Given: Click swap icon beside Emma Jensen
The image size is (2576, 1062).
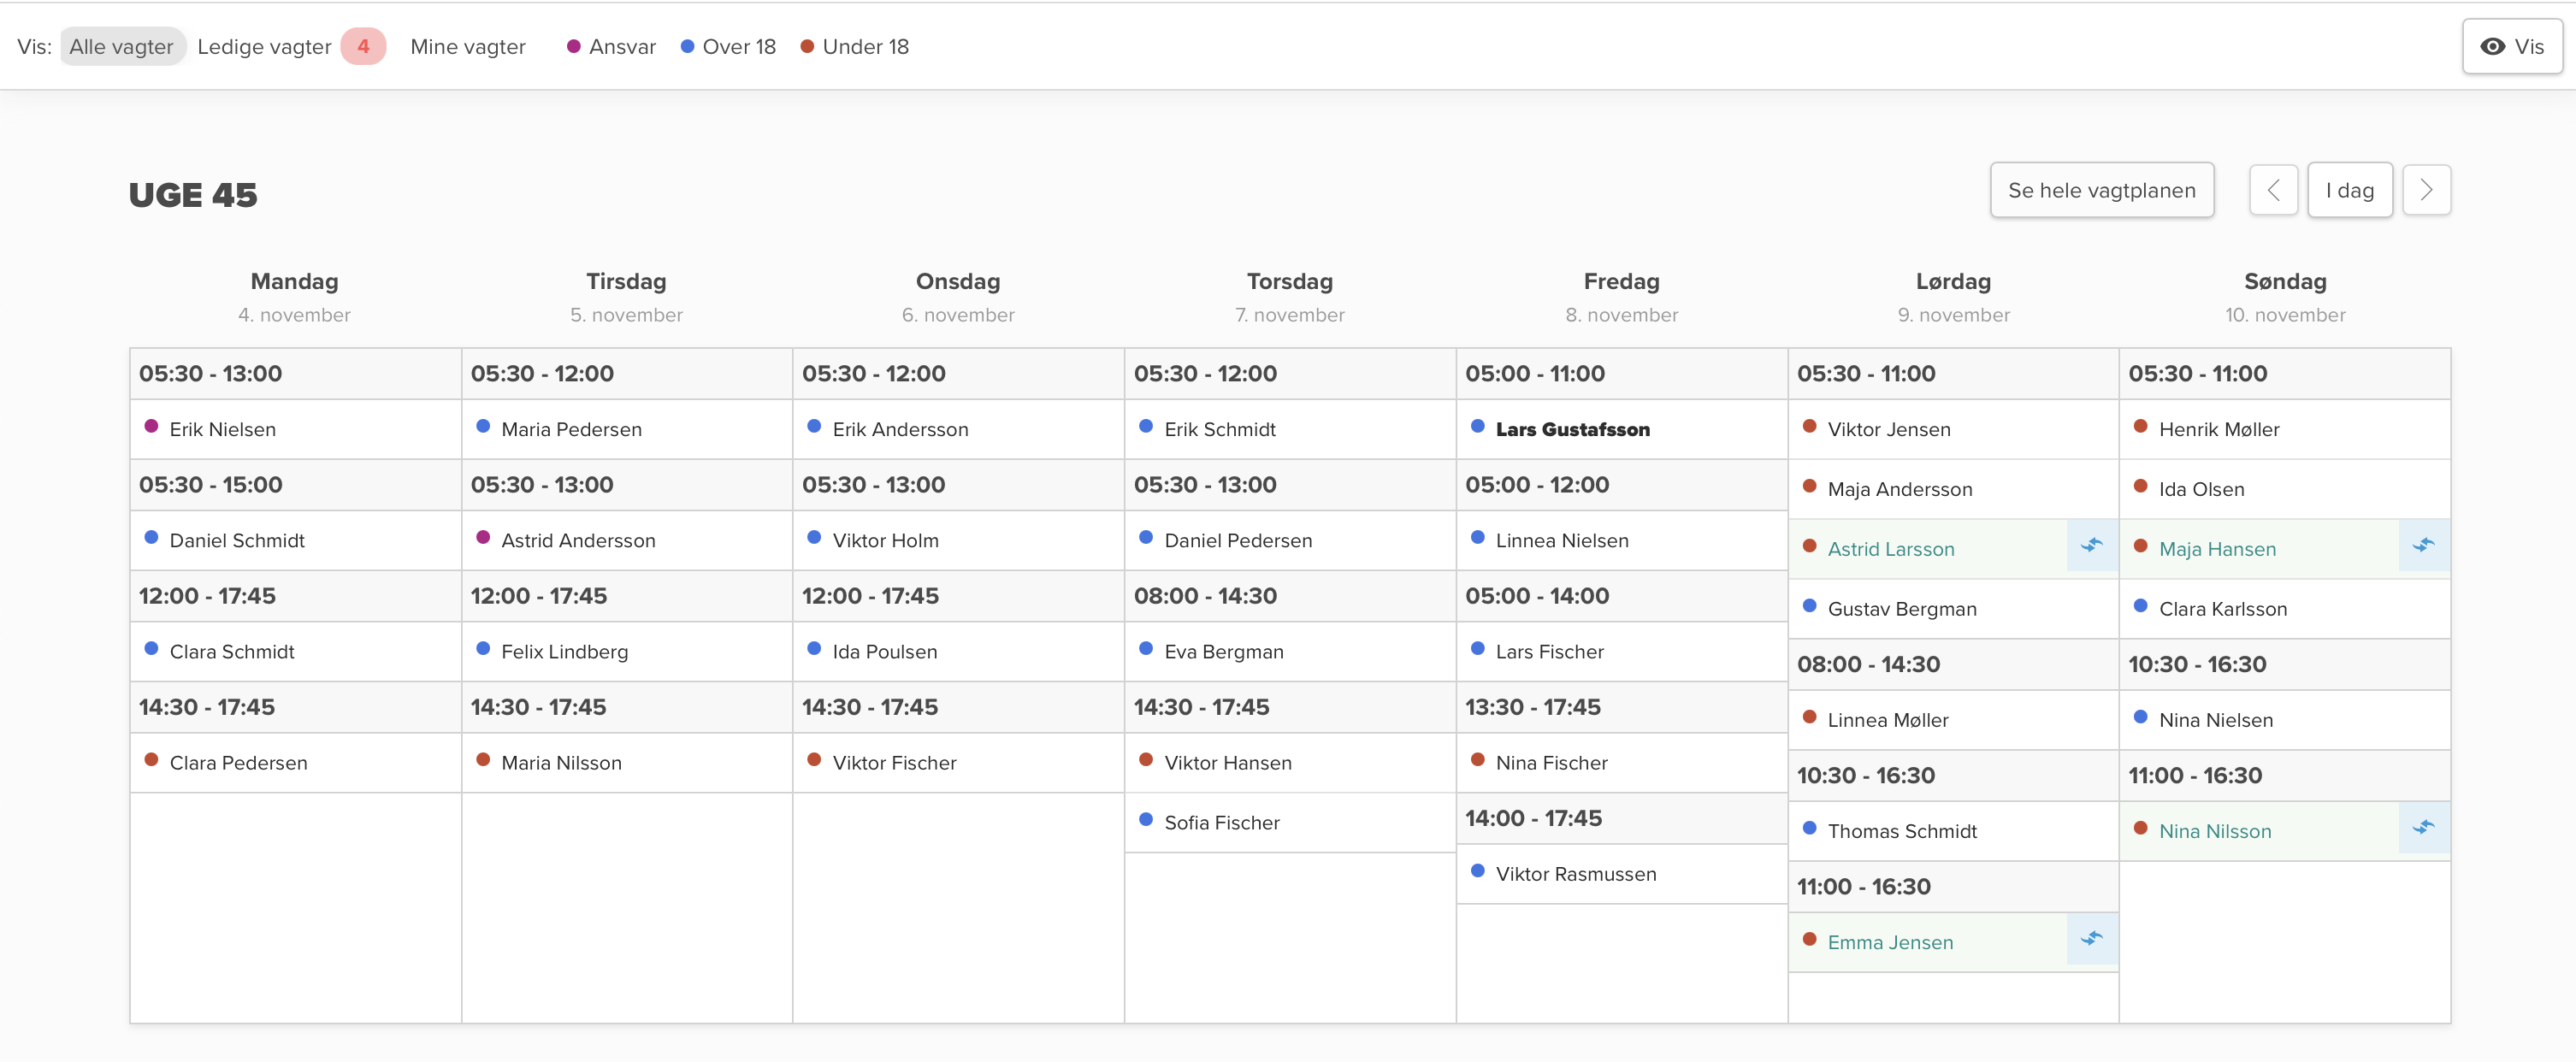Looking at the screenshot, I should [x=2091, y=939].
